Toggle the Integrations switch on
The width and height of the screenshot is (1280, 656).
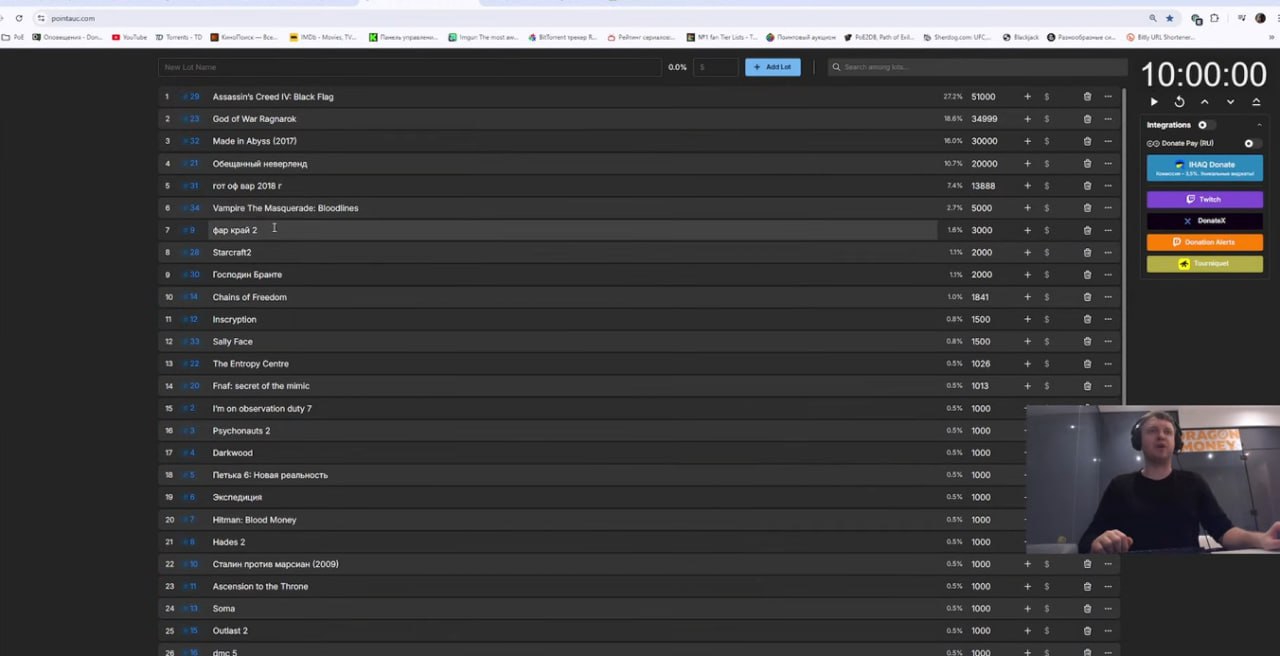point(1205,125)
